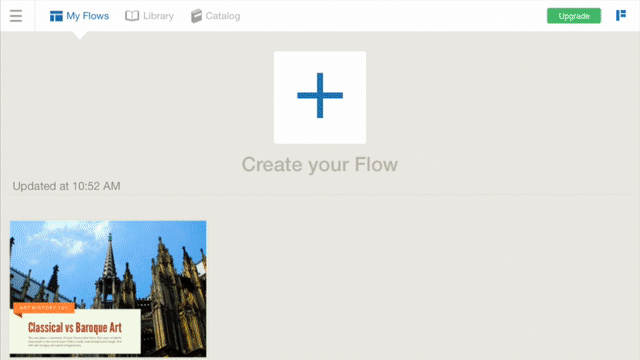Image resolution: width=640 pixels, height=360 pixels.
Task: Click the small description text under the flow title
Action: click(x=75, y=342)
